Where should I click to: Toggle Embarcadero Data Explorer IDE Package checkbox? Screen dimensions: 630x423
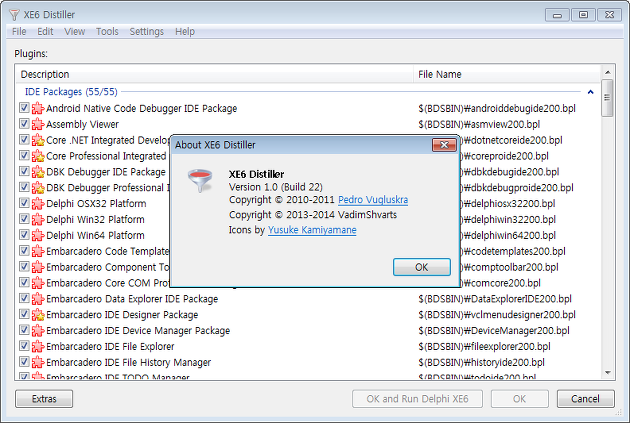click(24, 298)
